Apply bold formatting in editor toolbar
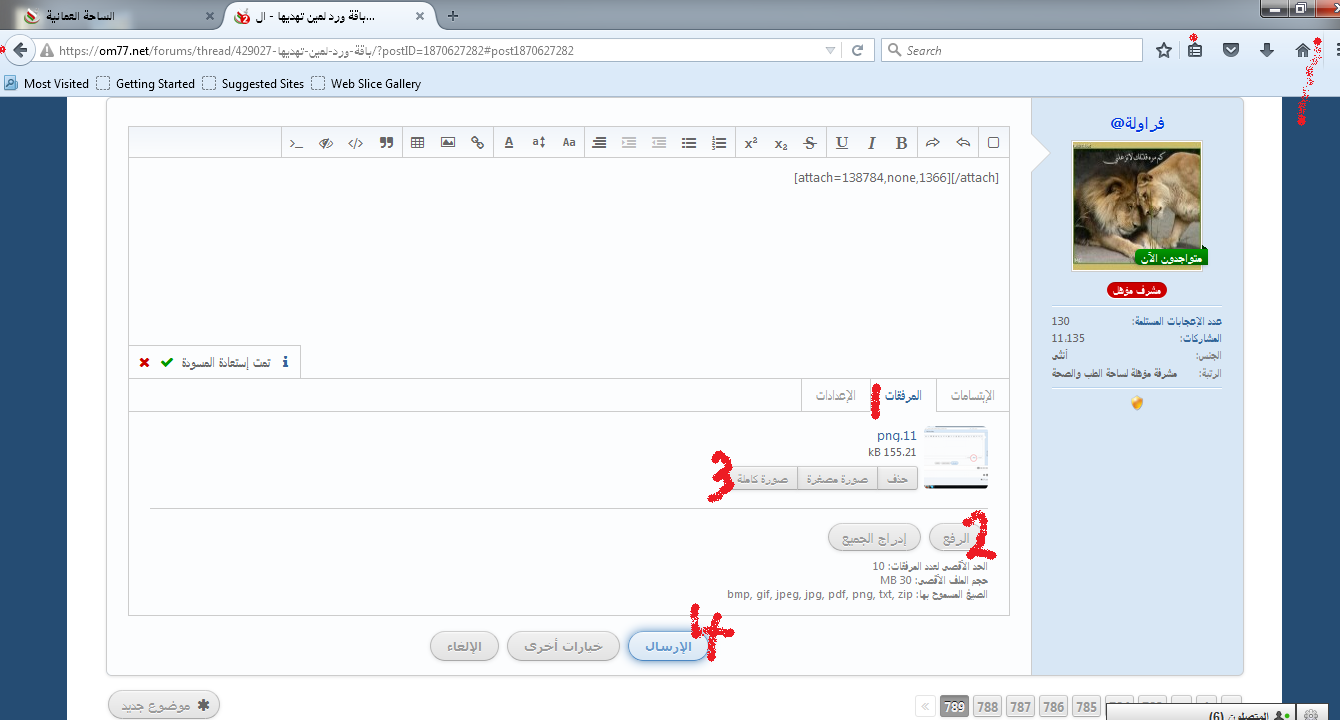The width and height of the screenshot is (1340, 720). tap(901, 143)
